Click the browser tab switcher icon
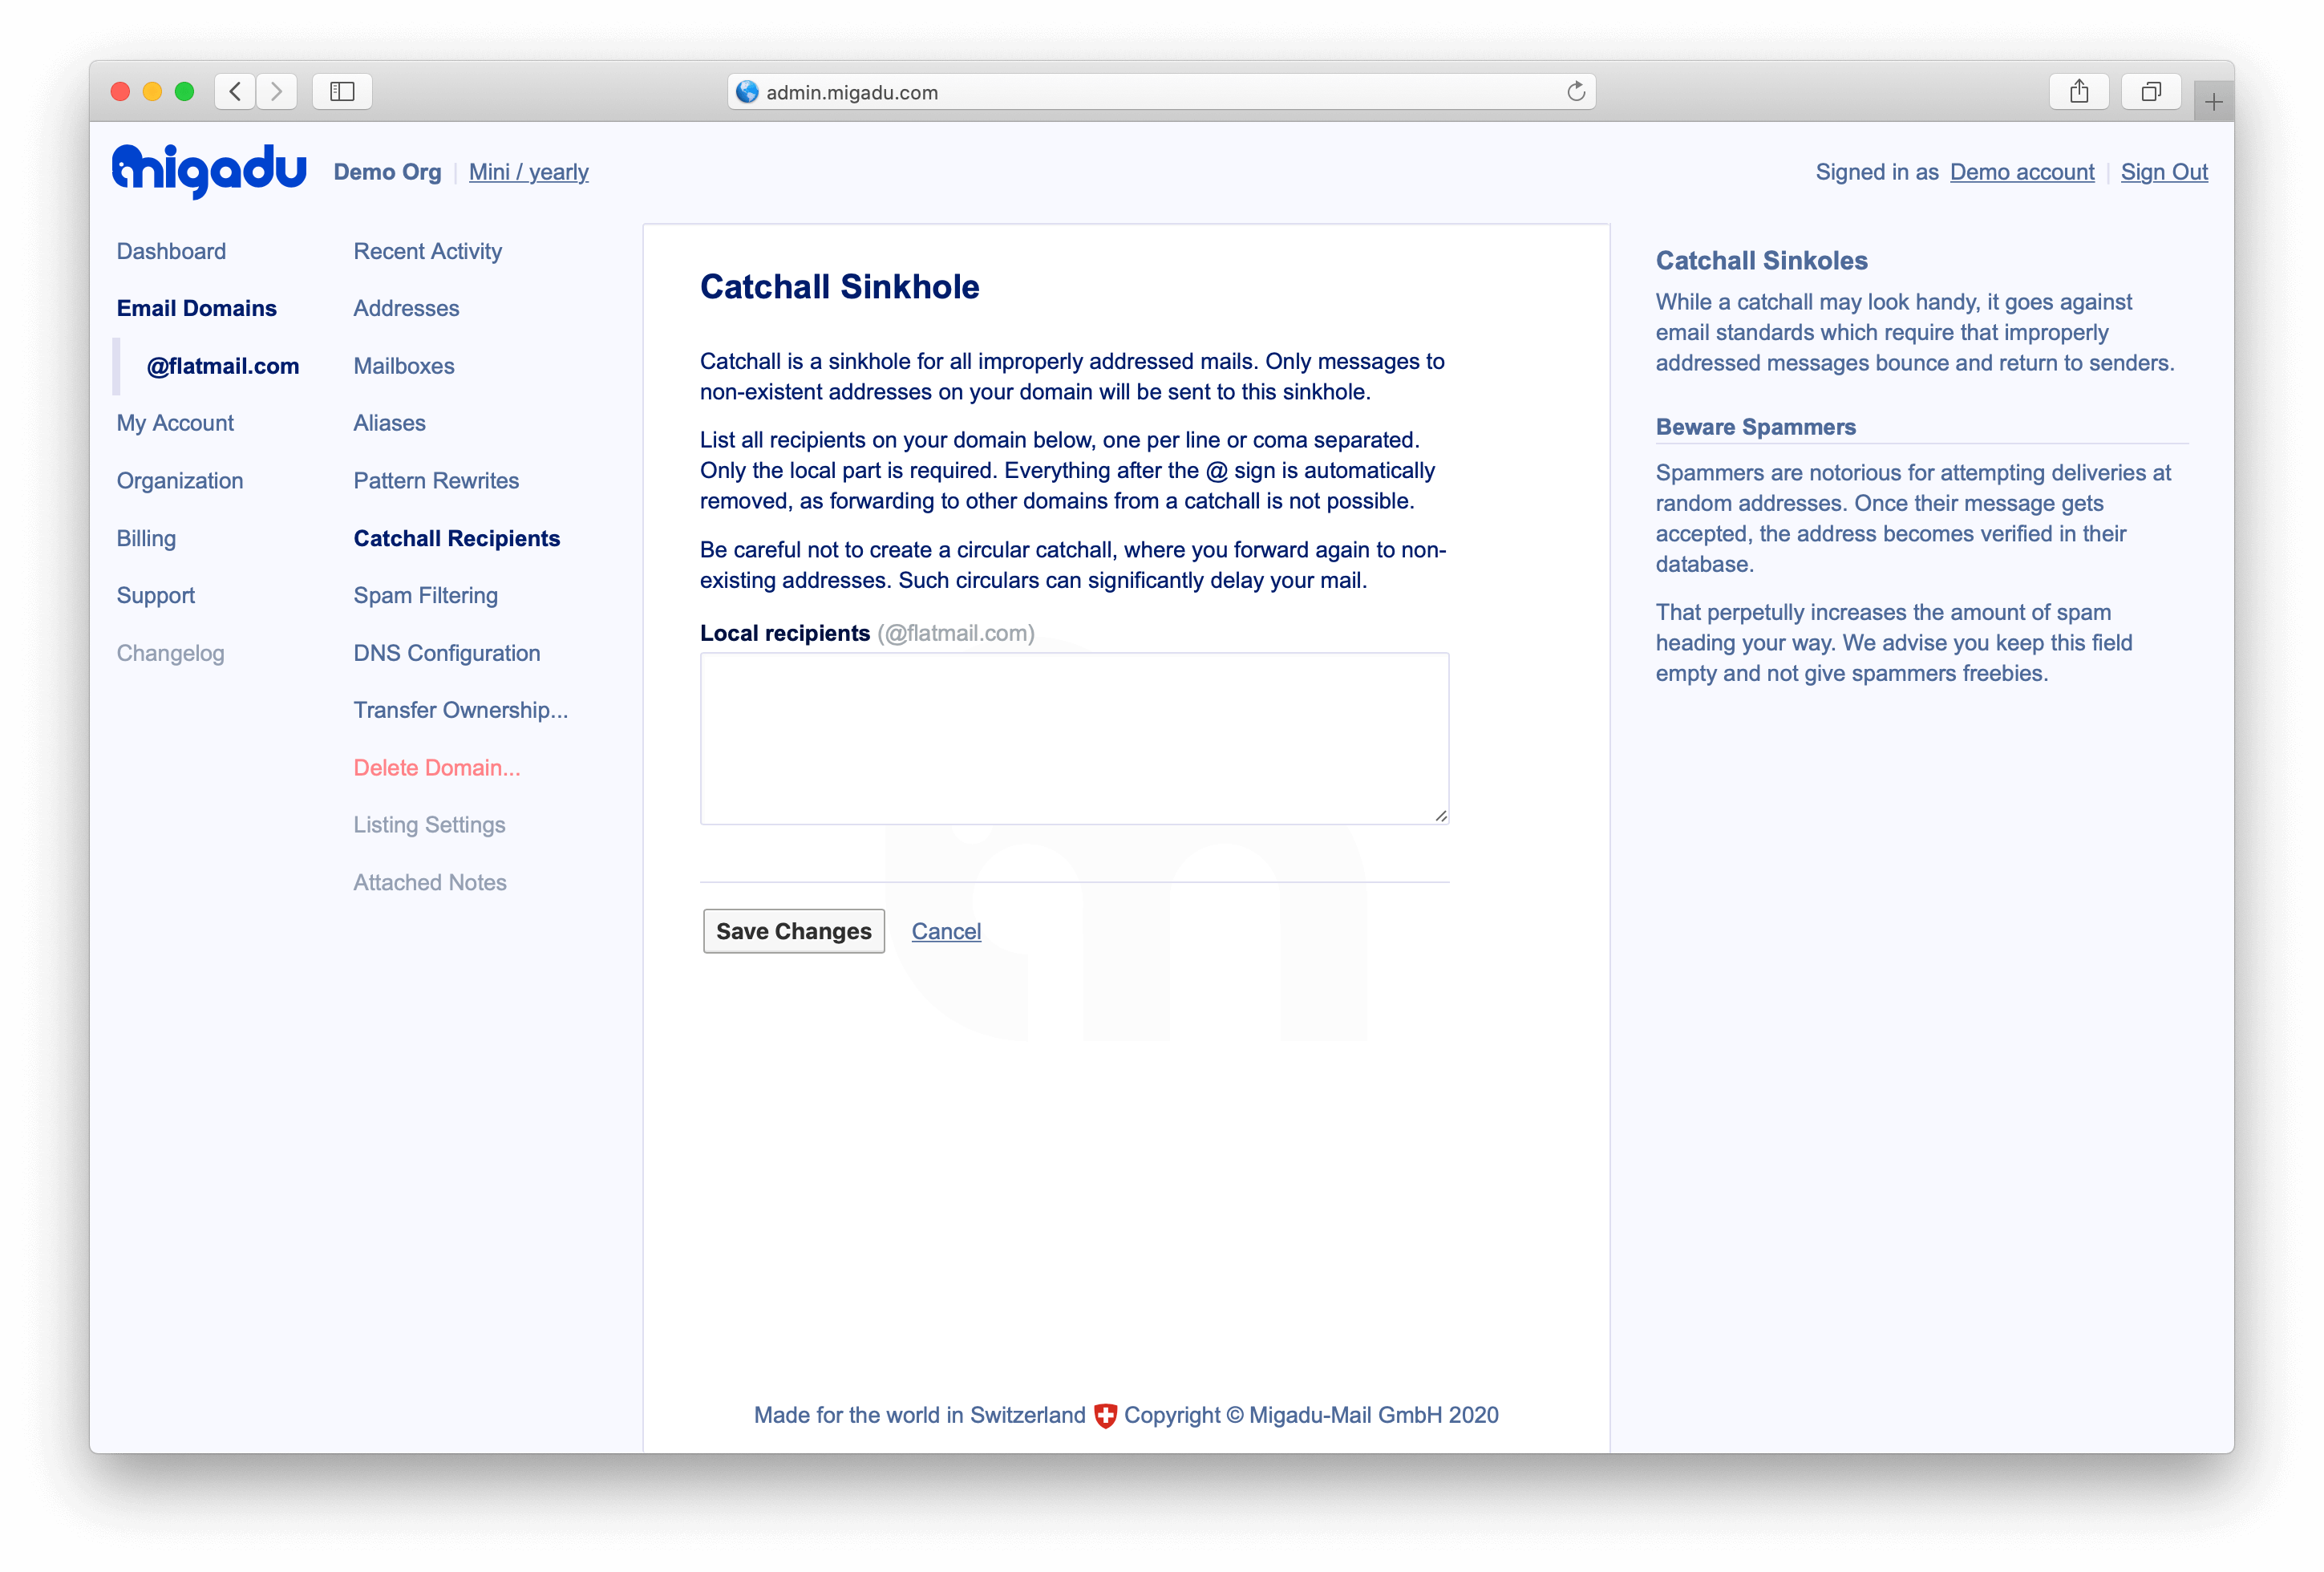Screen dimensions: 2324x1572 (x=2148, y=90)
